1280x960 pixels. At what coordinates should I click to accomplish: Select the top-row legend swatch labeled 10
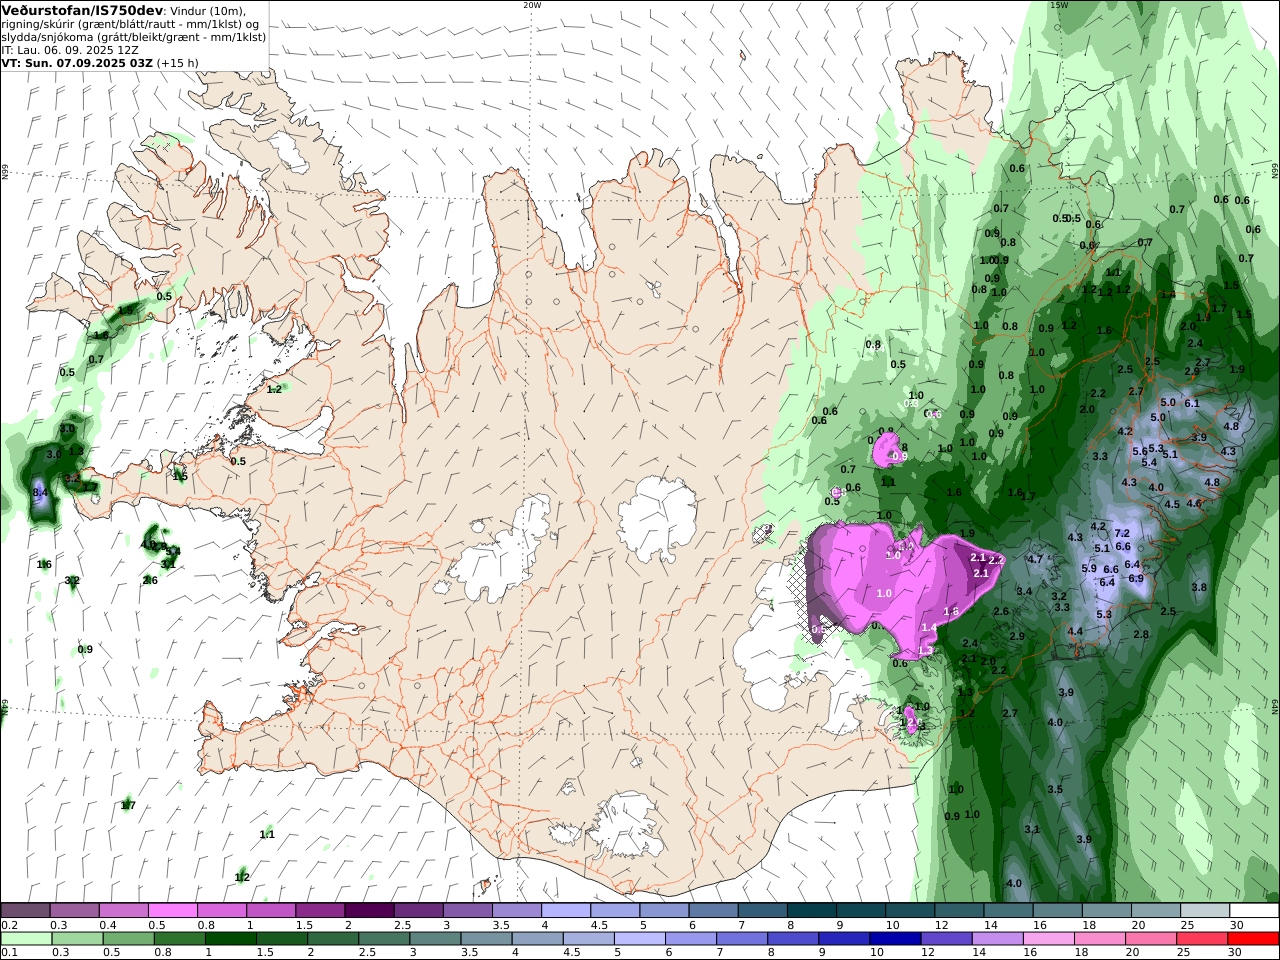(x=910, y=911)
